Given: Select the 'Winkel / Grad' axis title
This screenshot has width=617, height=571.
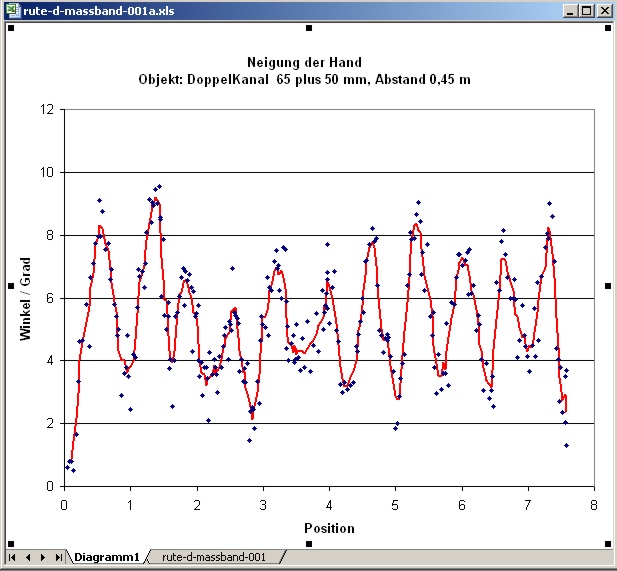Looking at the screenshot, I should pyautogui.click(x=26, y=297).
